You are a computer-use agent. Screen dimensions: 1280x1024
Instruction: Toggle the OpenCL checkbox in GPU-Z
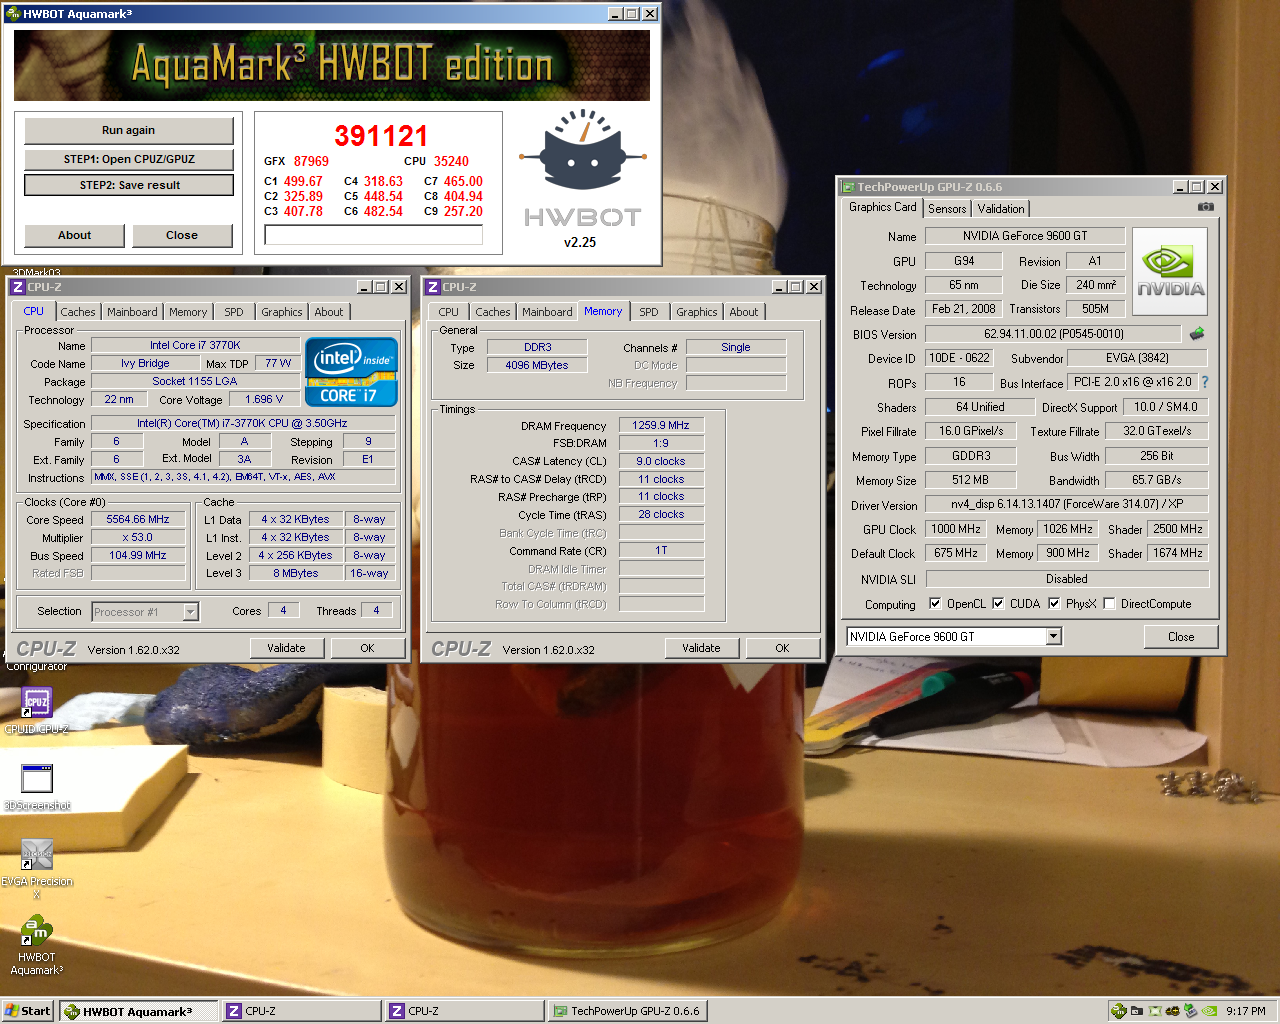click(x=935, y=603)
